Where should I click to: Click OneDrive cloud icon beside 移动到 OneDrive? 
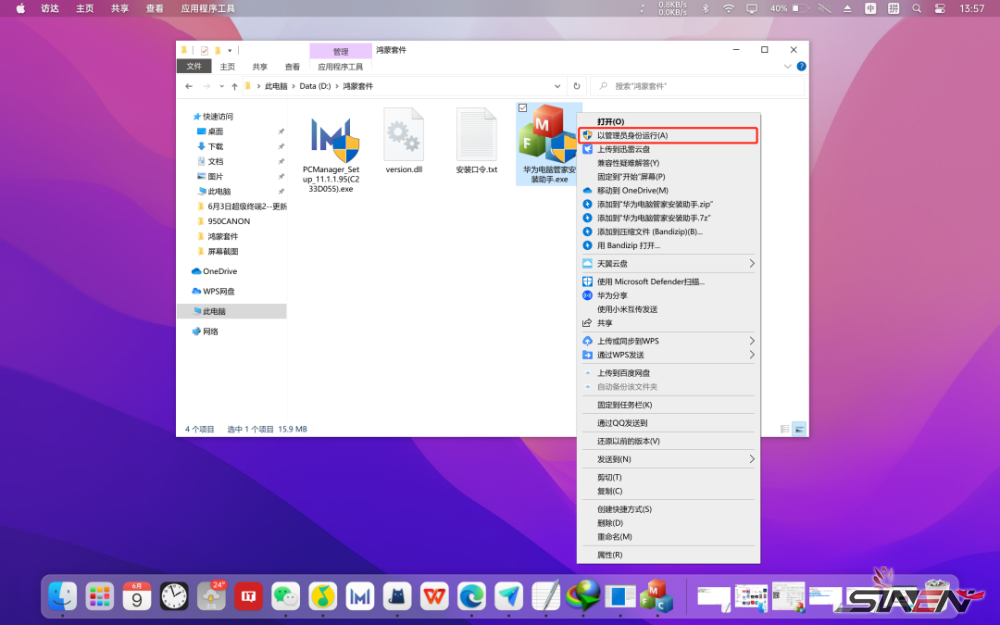[x=587, y=191]
